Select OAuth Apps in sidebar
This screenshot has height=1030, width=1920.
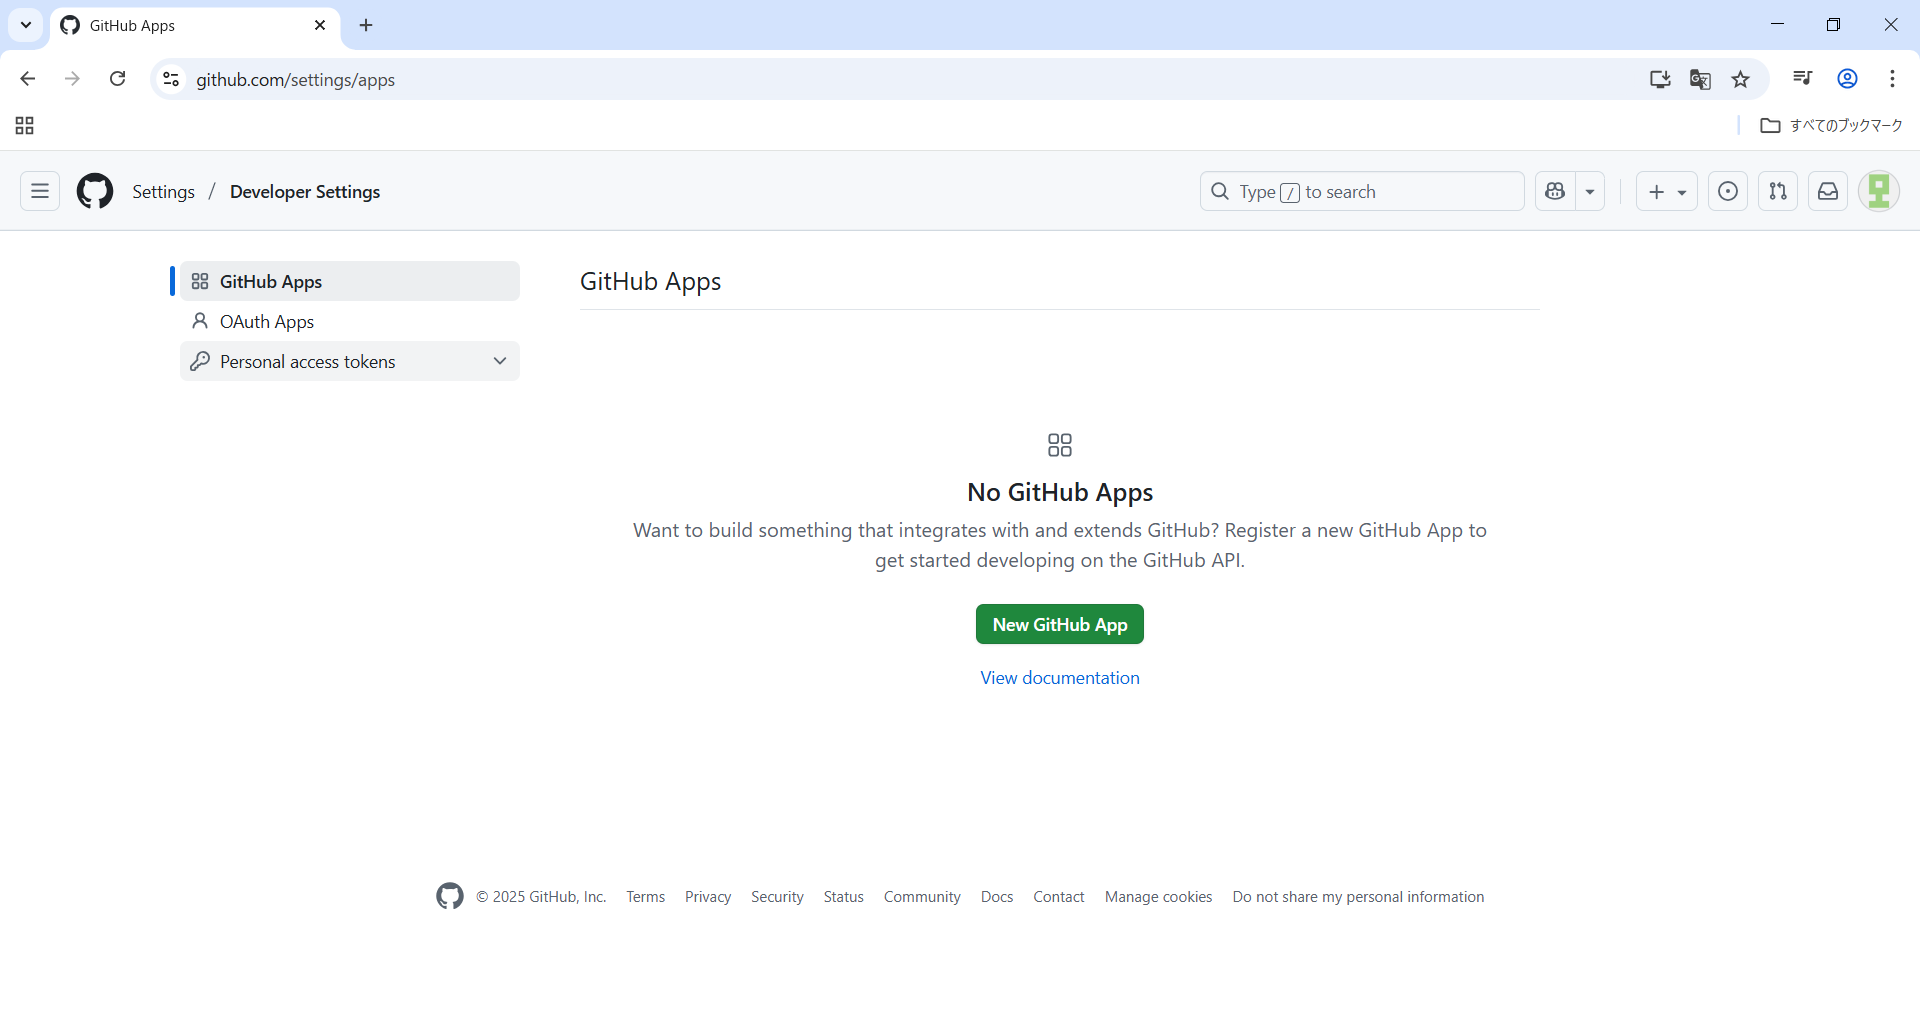coord(267,321)
